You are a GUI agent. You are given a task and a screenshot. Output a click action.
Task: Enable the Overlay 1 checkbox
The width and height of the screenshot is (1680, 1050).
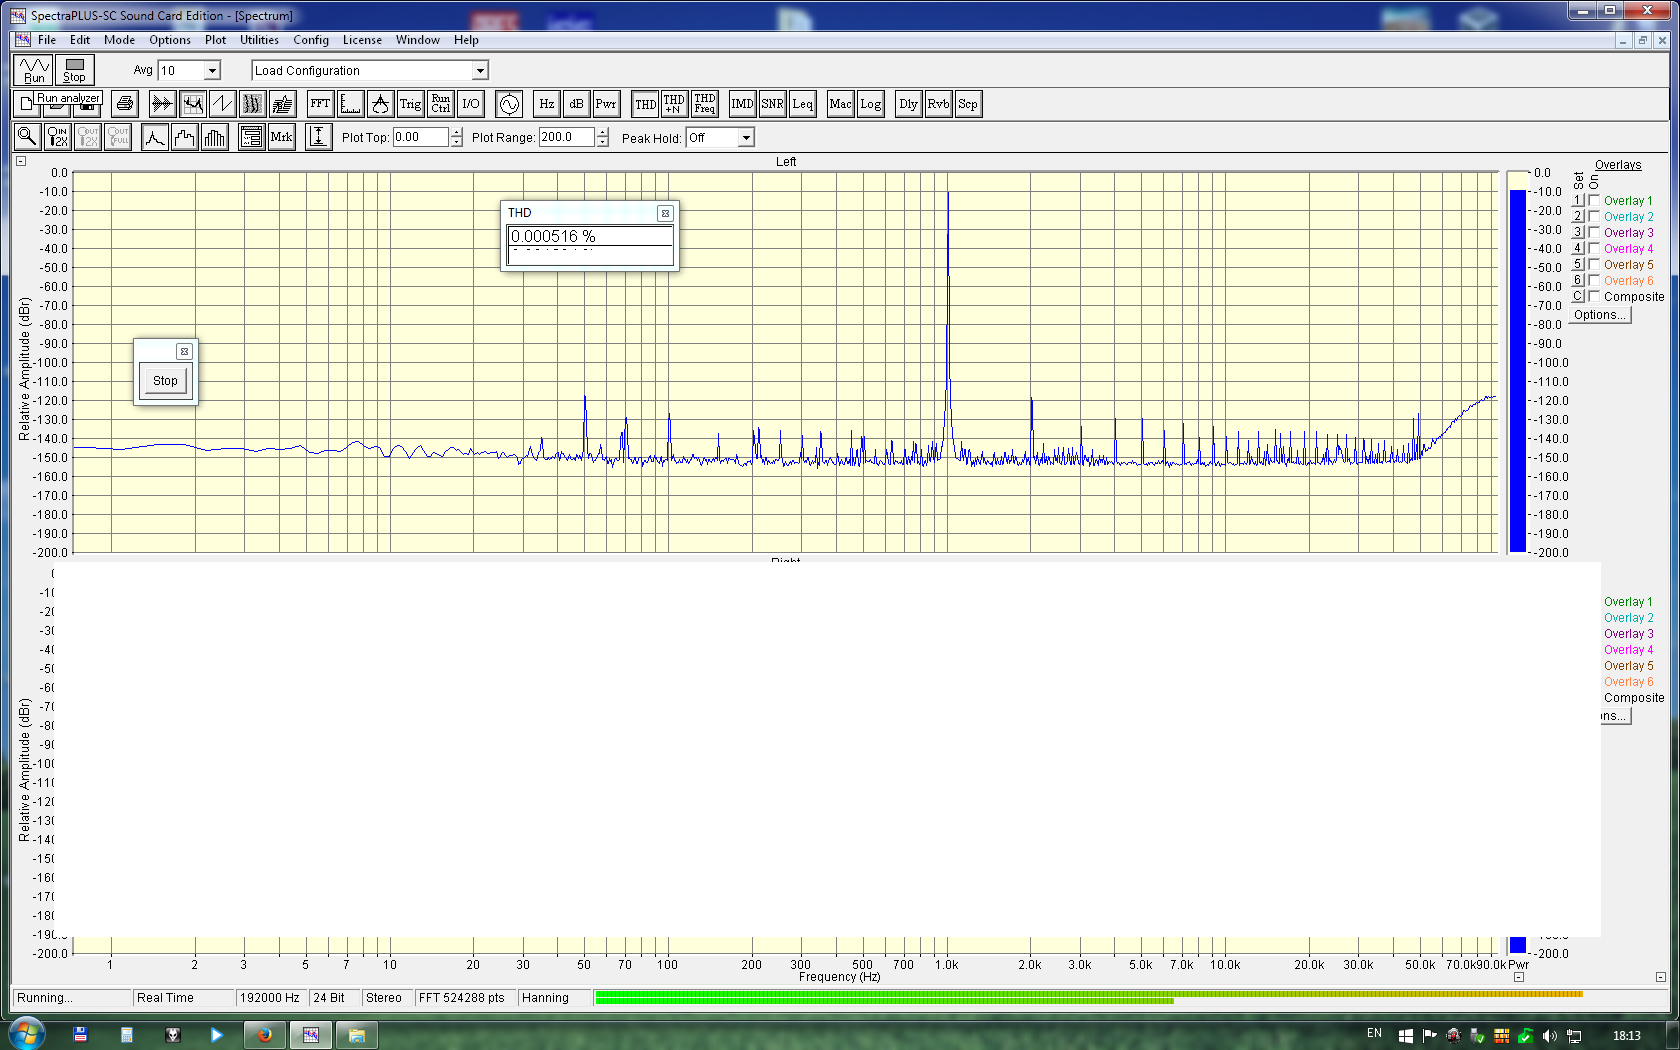click(x=1594, y=200)
